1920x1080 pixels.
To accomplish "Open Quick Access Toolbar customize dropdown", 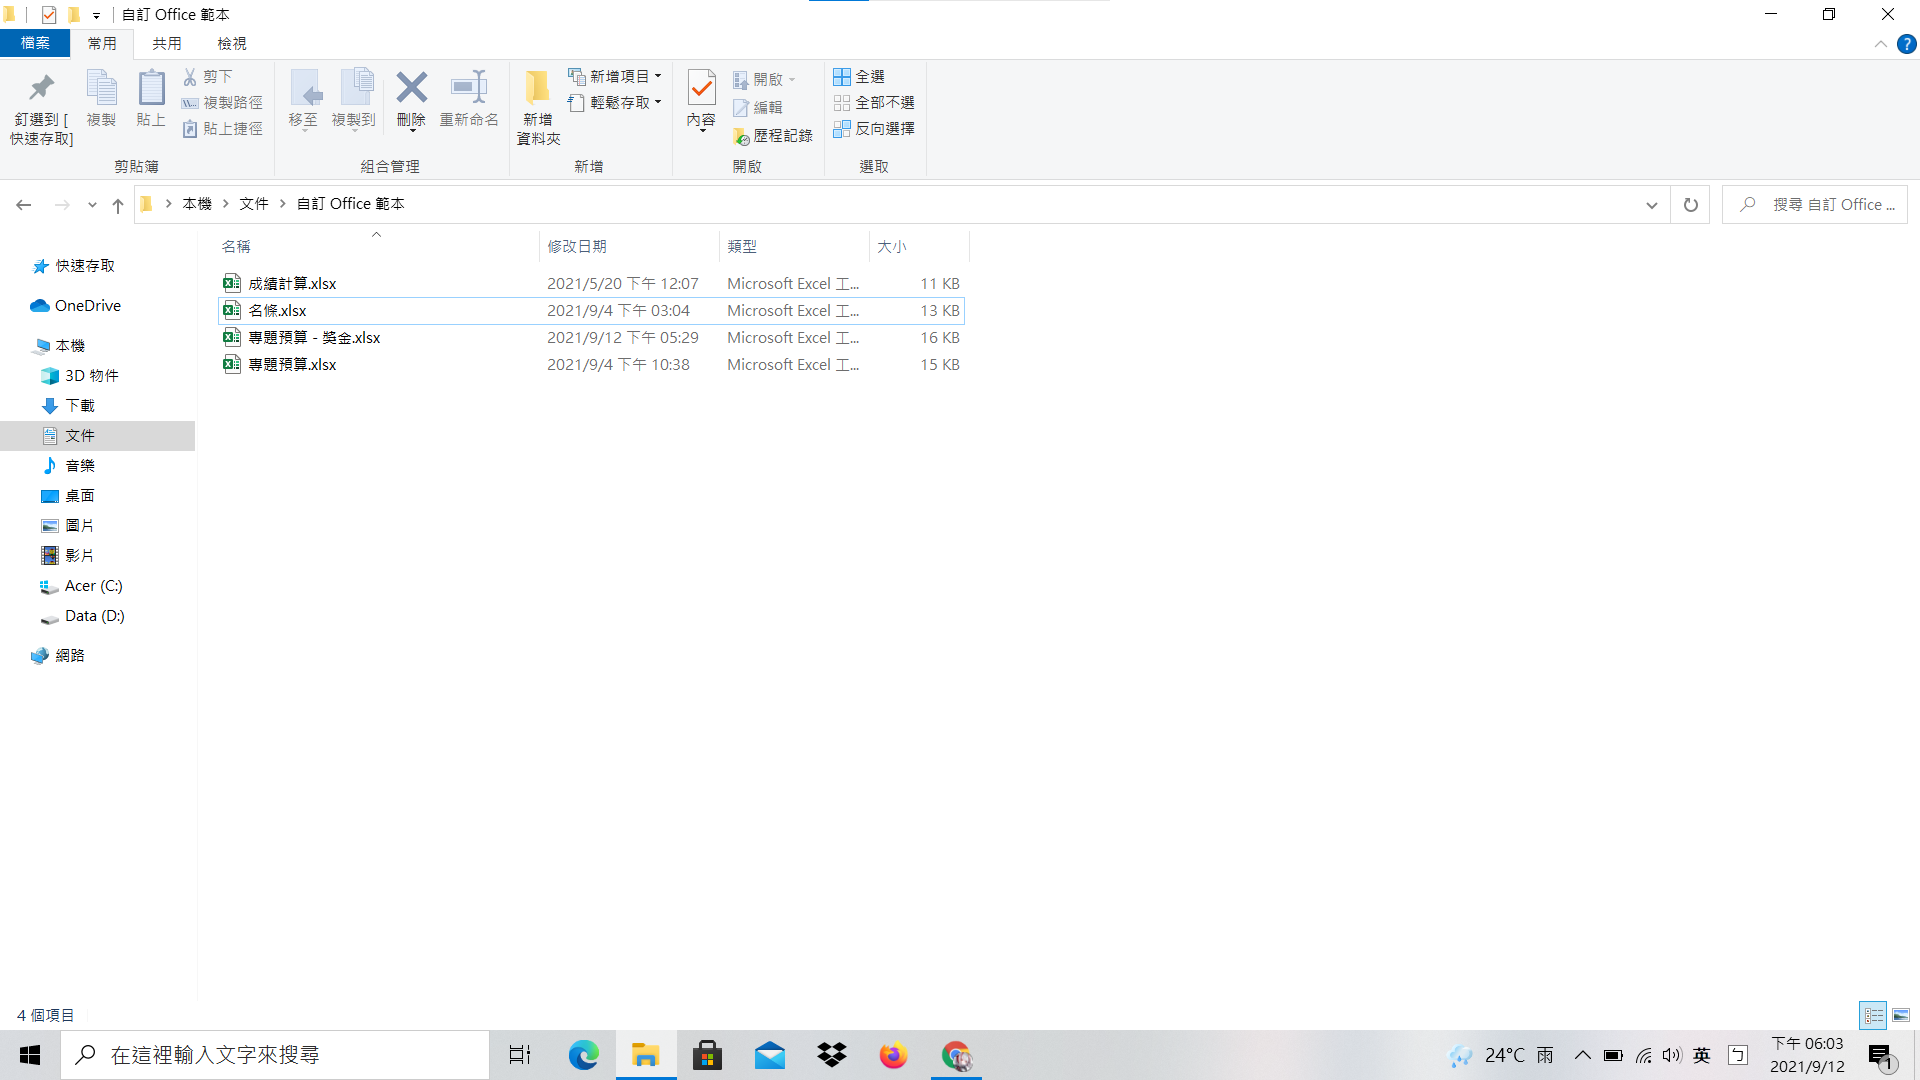I will coord(96,15).
